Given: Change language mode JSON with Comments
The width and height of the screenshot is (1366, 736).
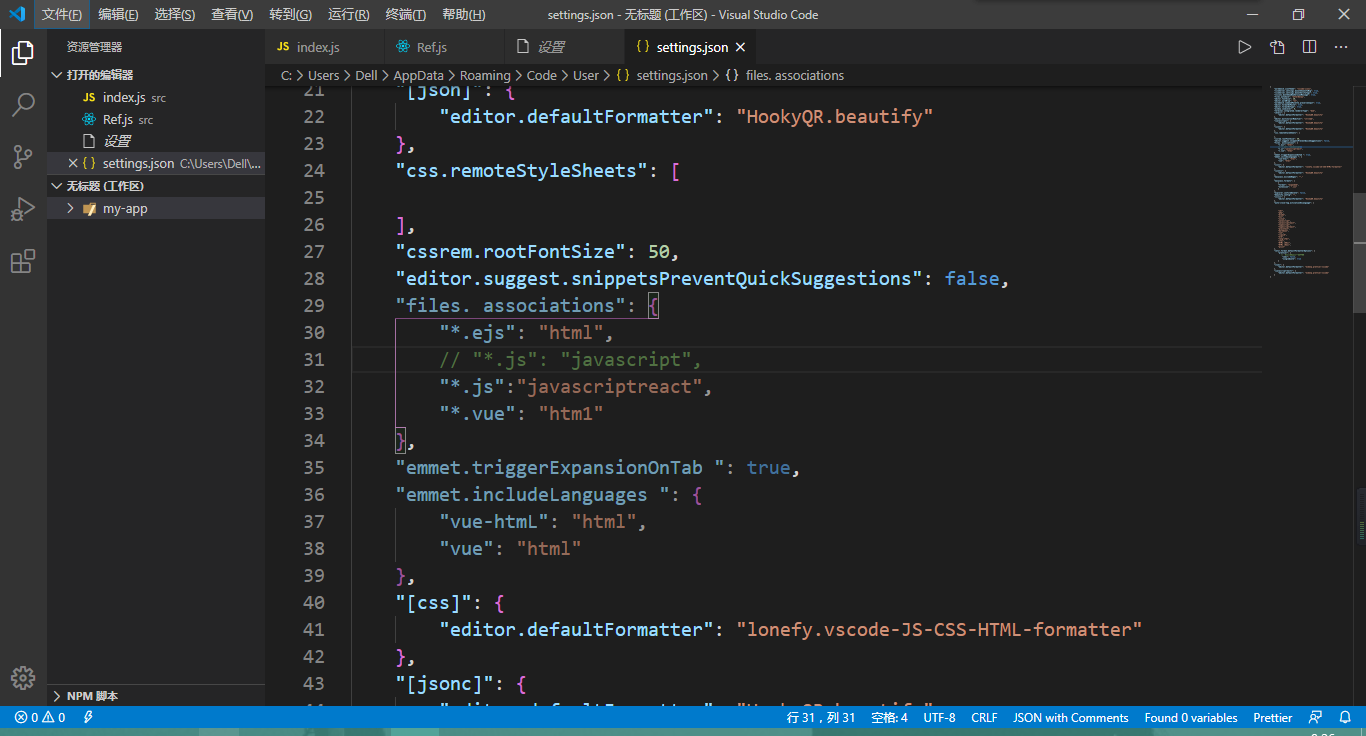Looking at the screenshot, I should (x=1070, y=718).
